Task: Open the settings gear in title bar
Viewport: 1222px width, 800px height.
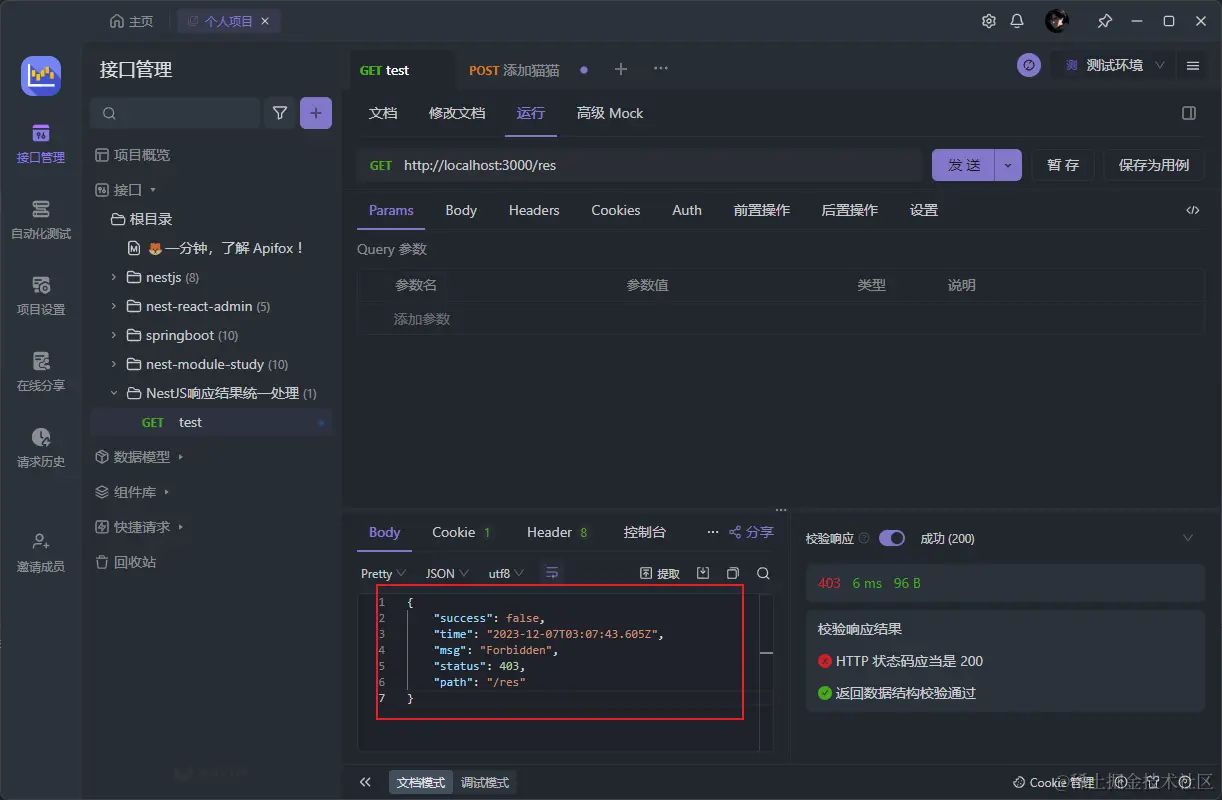Action: pos(989,21)
